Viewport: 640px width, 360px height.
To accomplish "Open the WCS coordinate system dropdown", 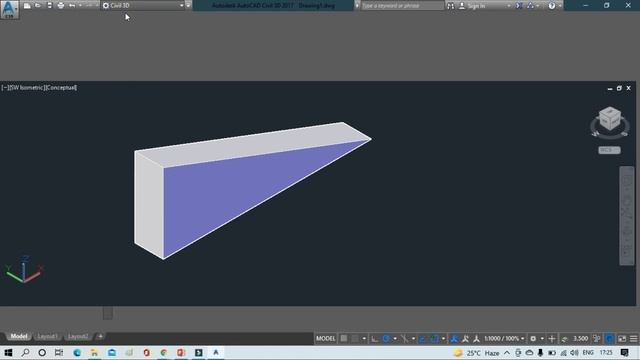I will (609, 150).
